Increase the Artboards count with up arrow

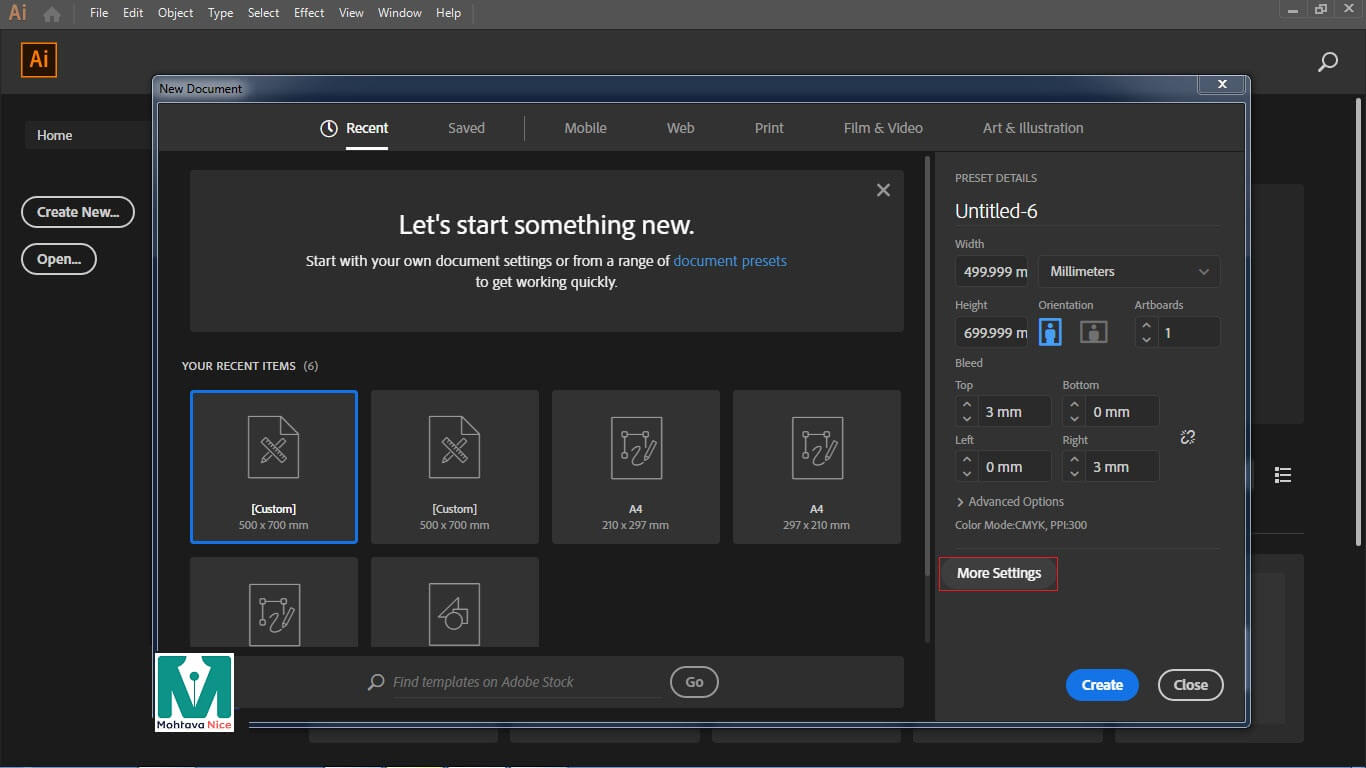[1146, 326]
